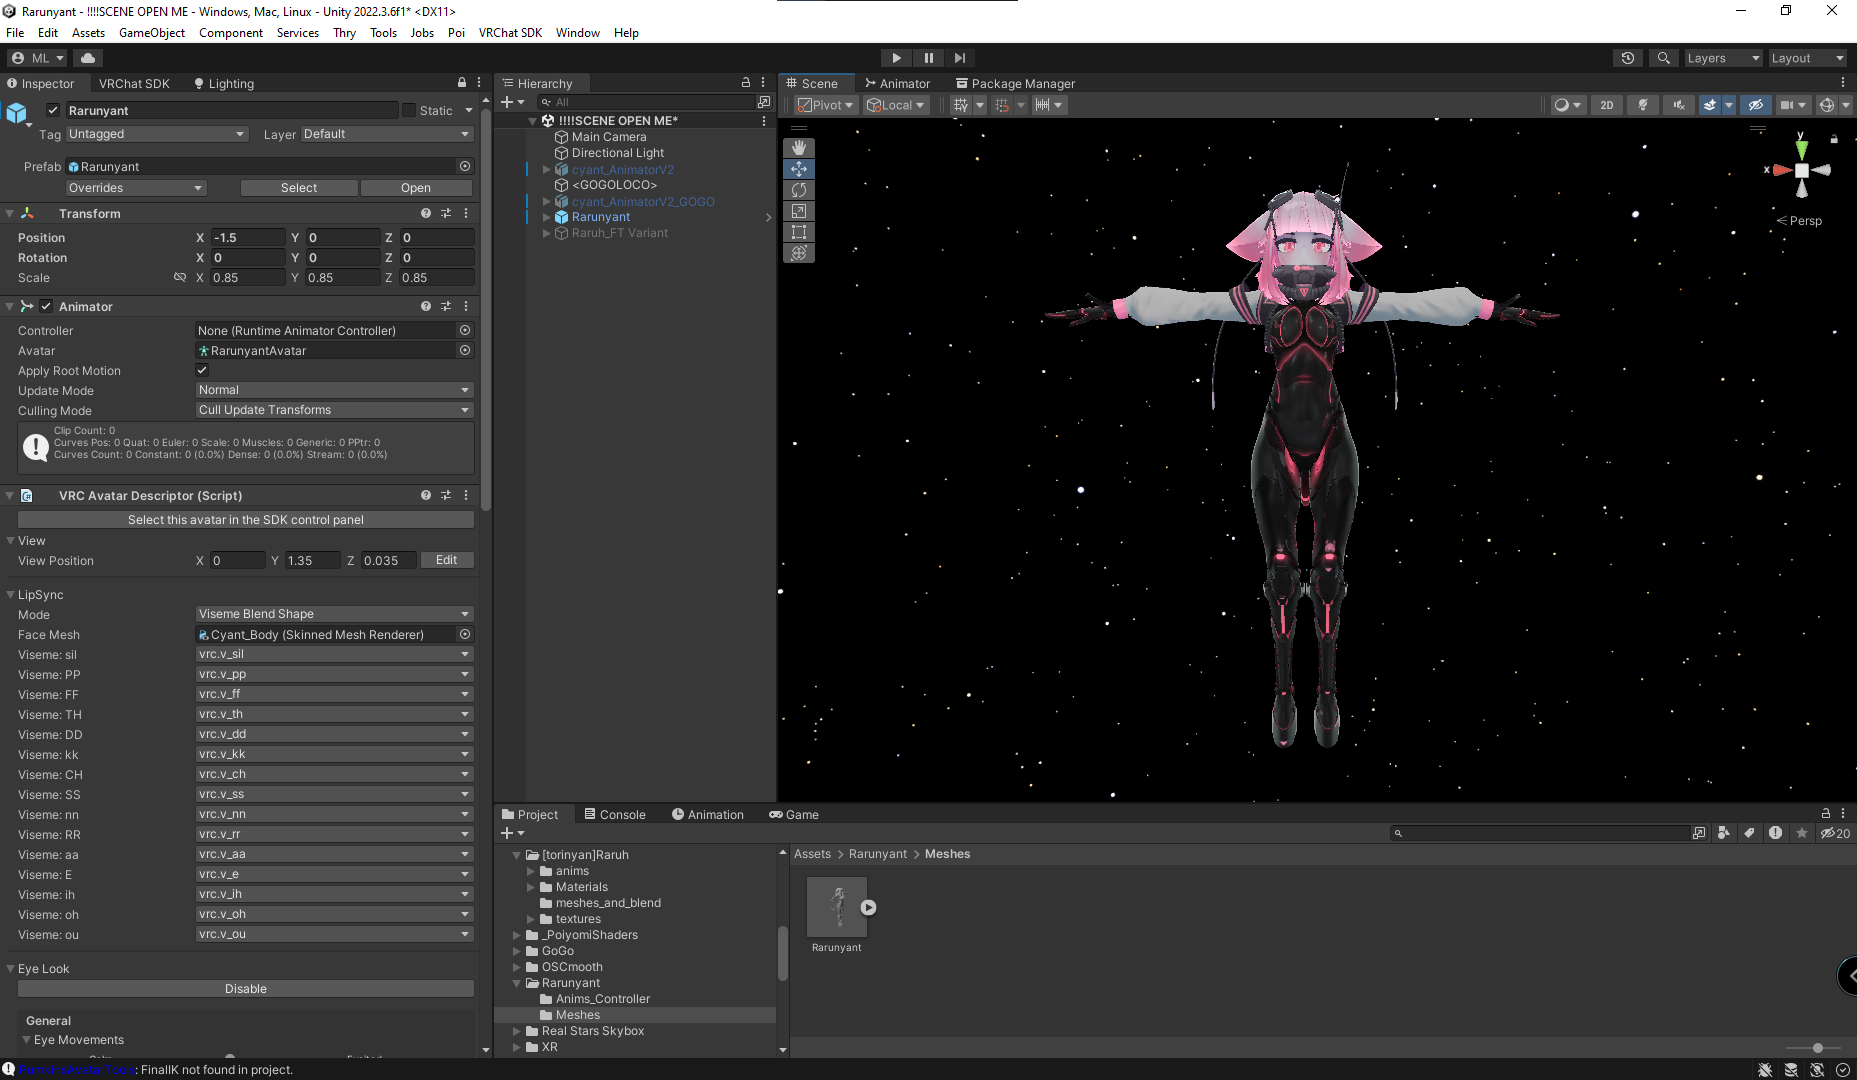Open Animator component preset icon
The height and width of the screenshot is (1080, 1857).
446,306
